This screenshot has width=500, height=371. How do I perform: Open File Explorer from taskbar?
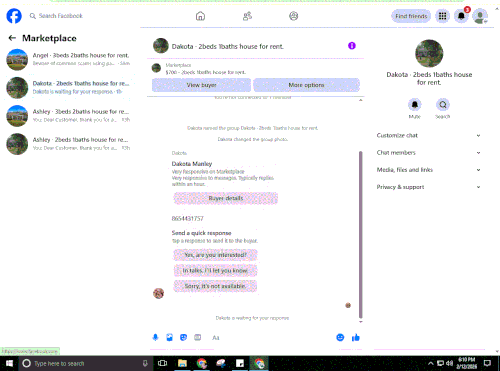click(x=182, y=363)
